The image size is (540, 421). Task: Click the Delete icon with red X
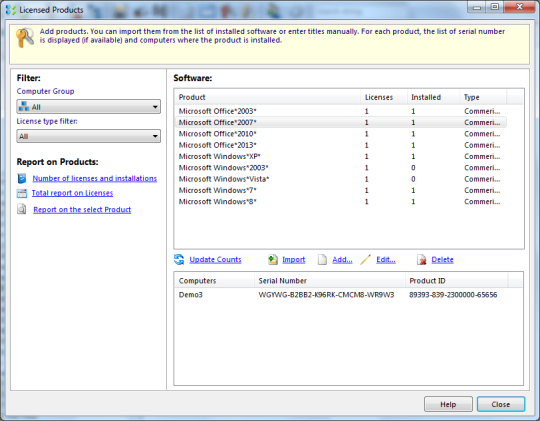[422, 259]
